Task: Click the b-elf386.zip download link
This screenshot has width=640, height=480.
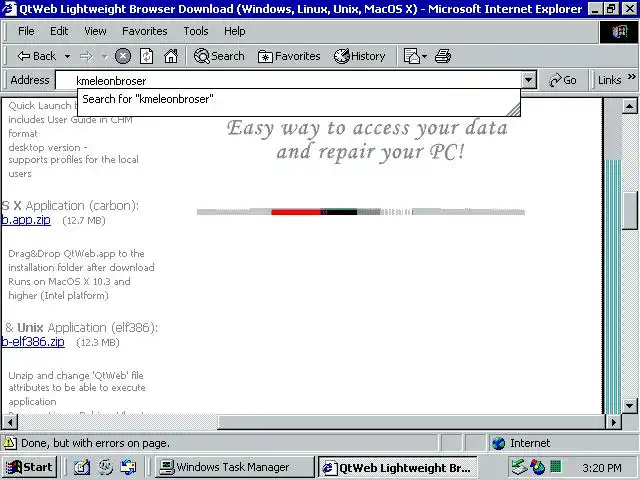Action: [x=33, y=342]
